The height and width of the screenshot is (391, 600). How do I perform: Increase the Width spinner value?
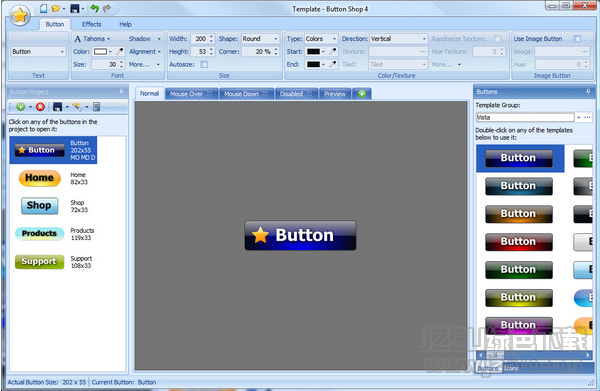click(x=211, y=36)
